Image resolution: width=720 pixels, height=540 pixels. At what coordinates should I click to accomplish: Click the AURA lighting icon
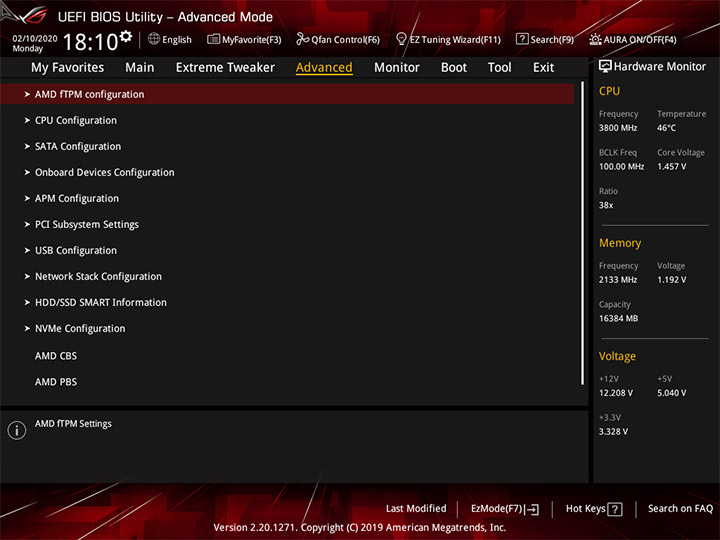tap(595, 39)
